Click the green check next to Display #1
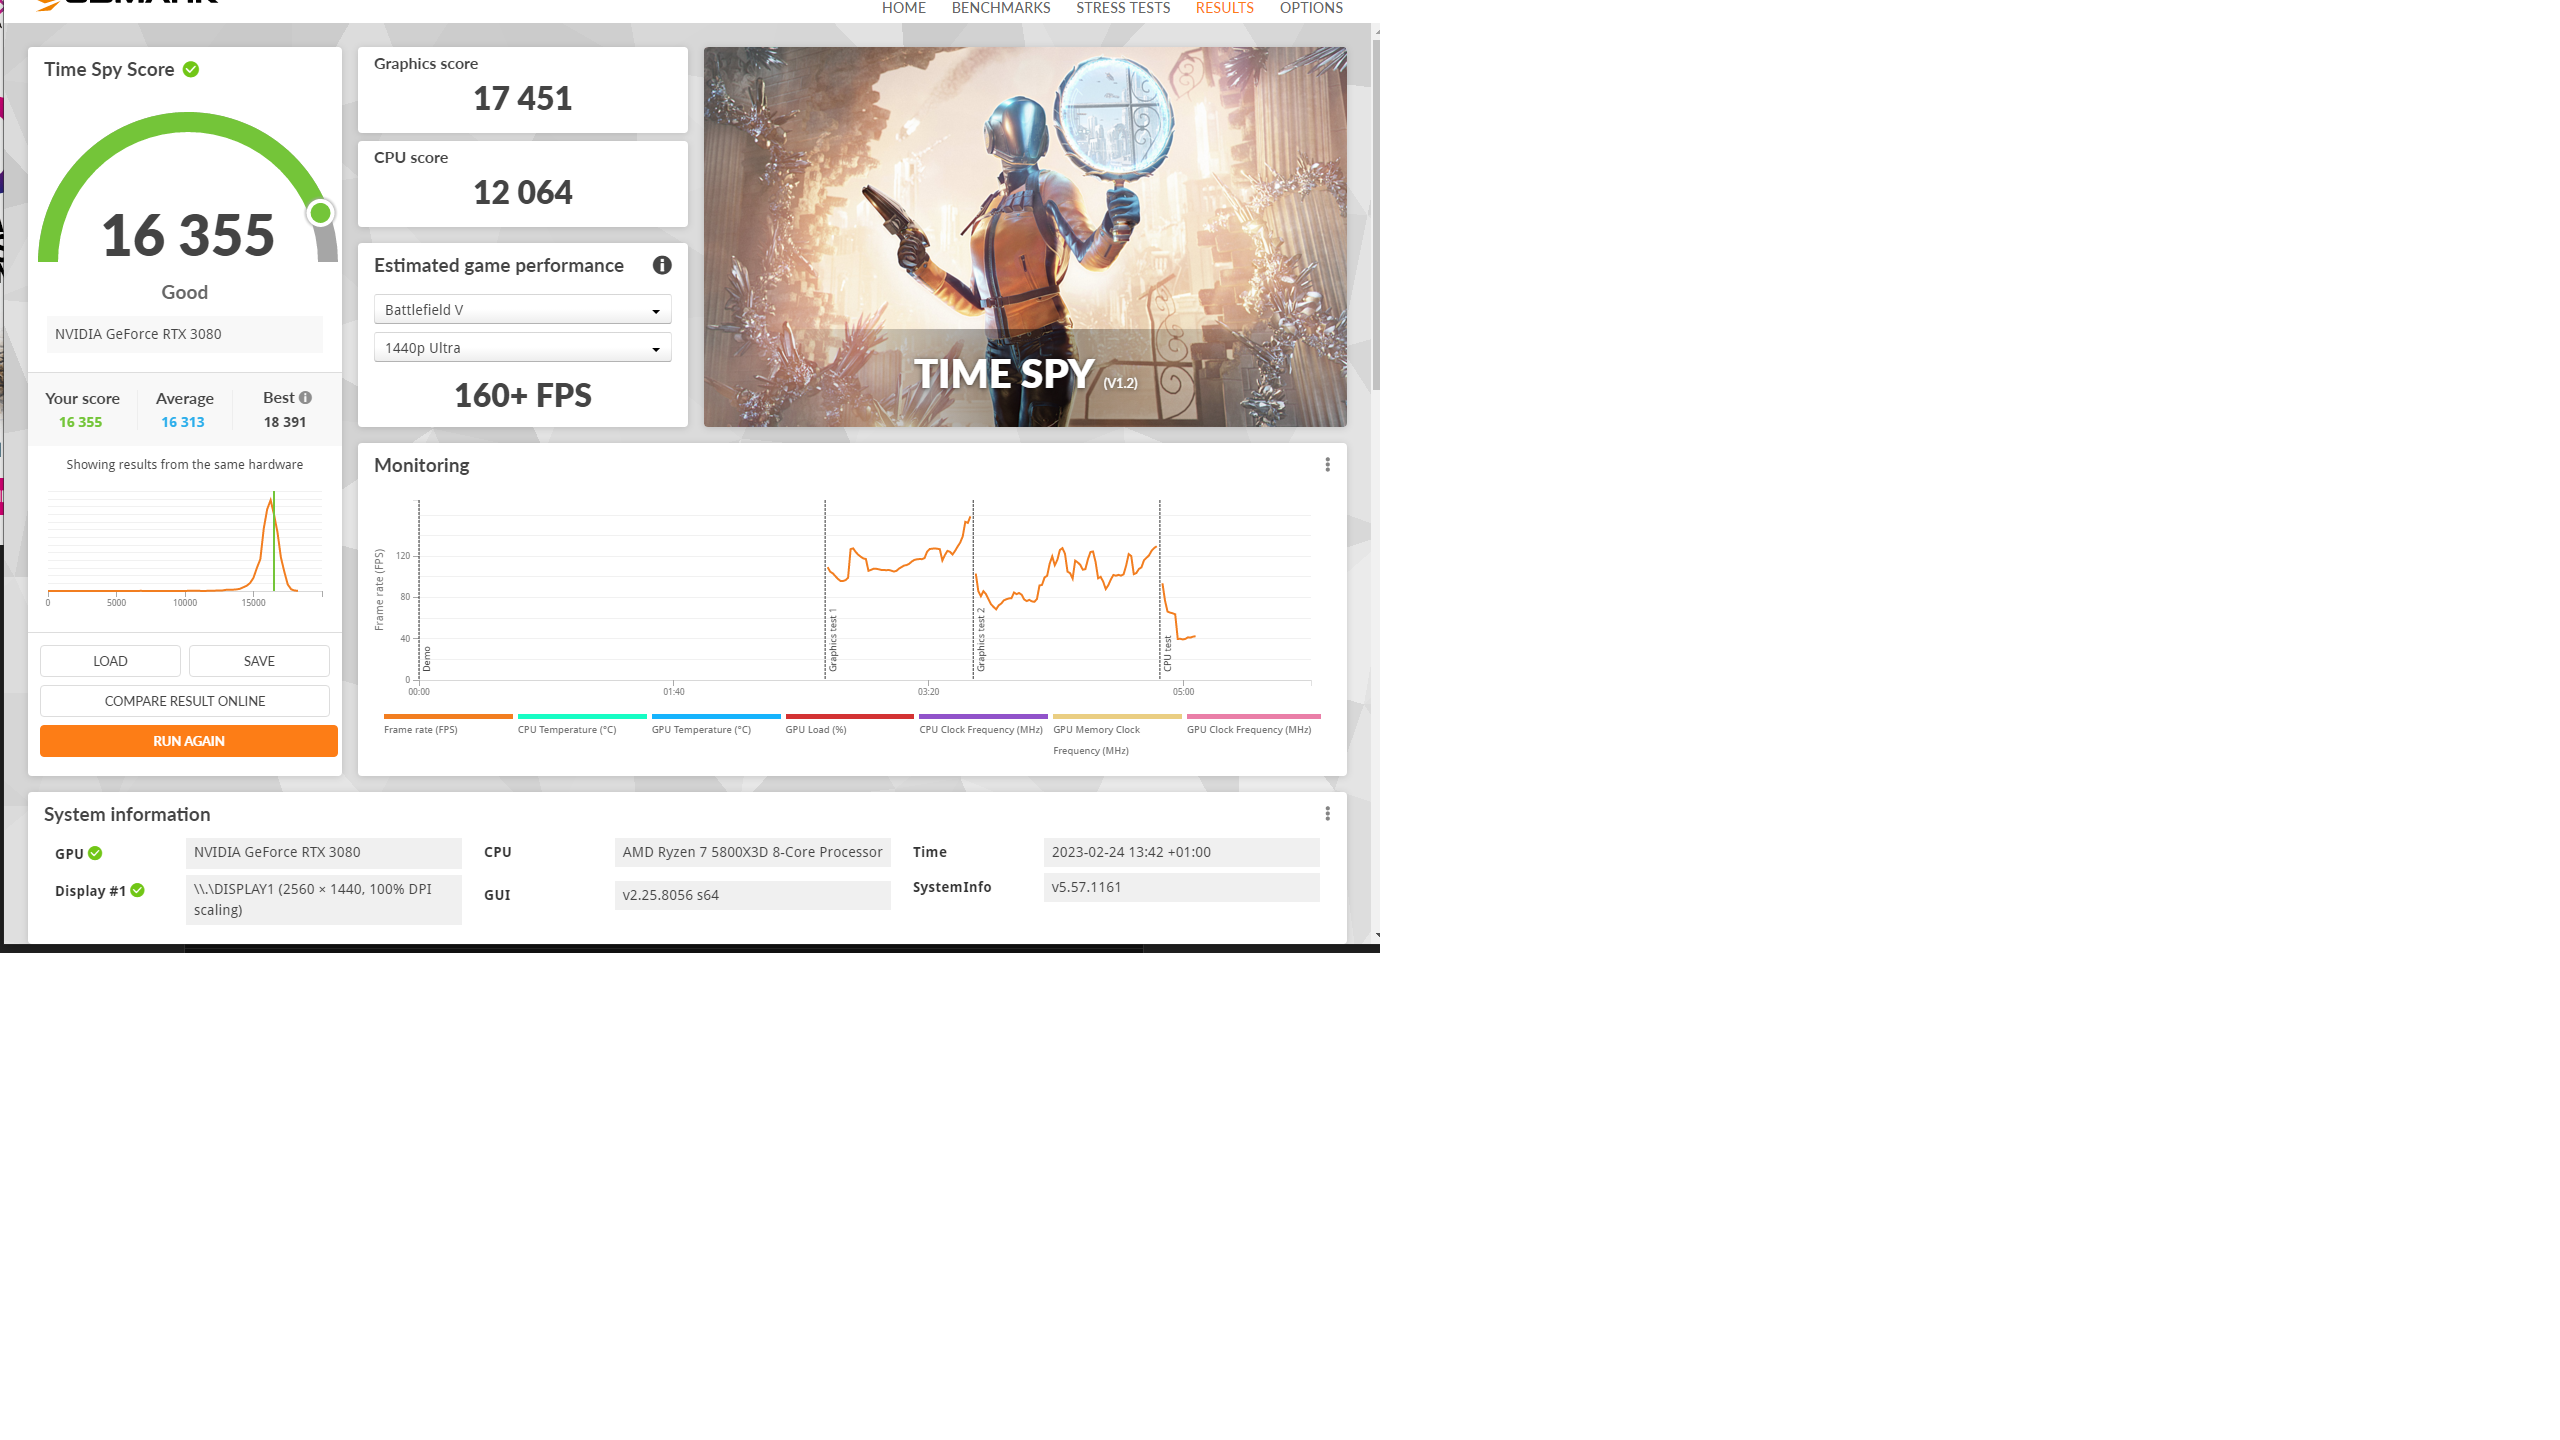The image size is (2560, 1440). click(138, 890)
